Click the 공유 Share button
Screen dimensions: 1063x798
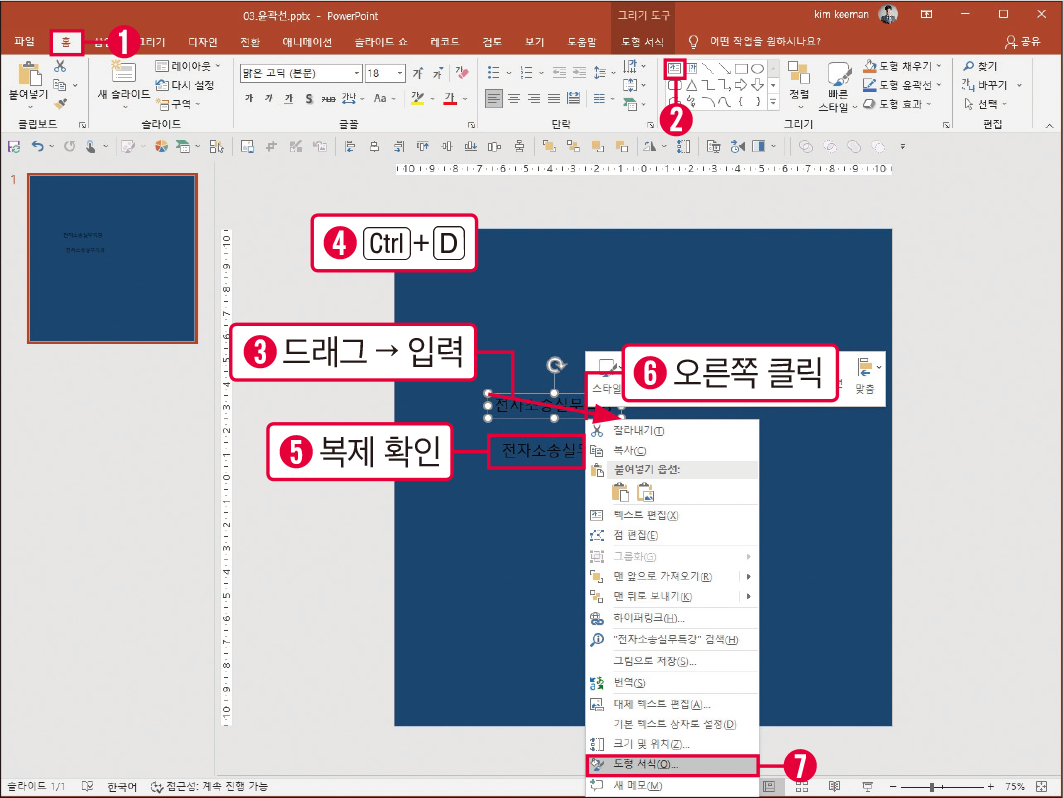coord(1023,41)
